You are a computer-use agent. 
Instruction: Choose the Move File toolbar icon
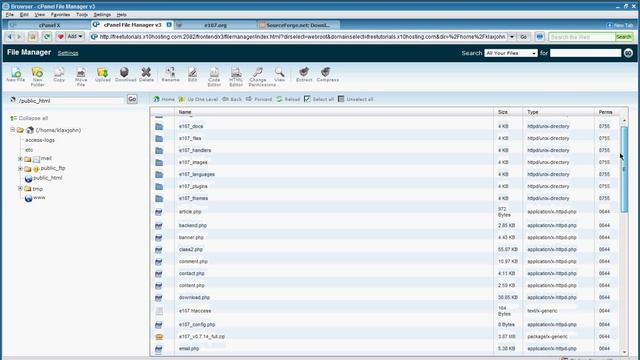point(81,76)
